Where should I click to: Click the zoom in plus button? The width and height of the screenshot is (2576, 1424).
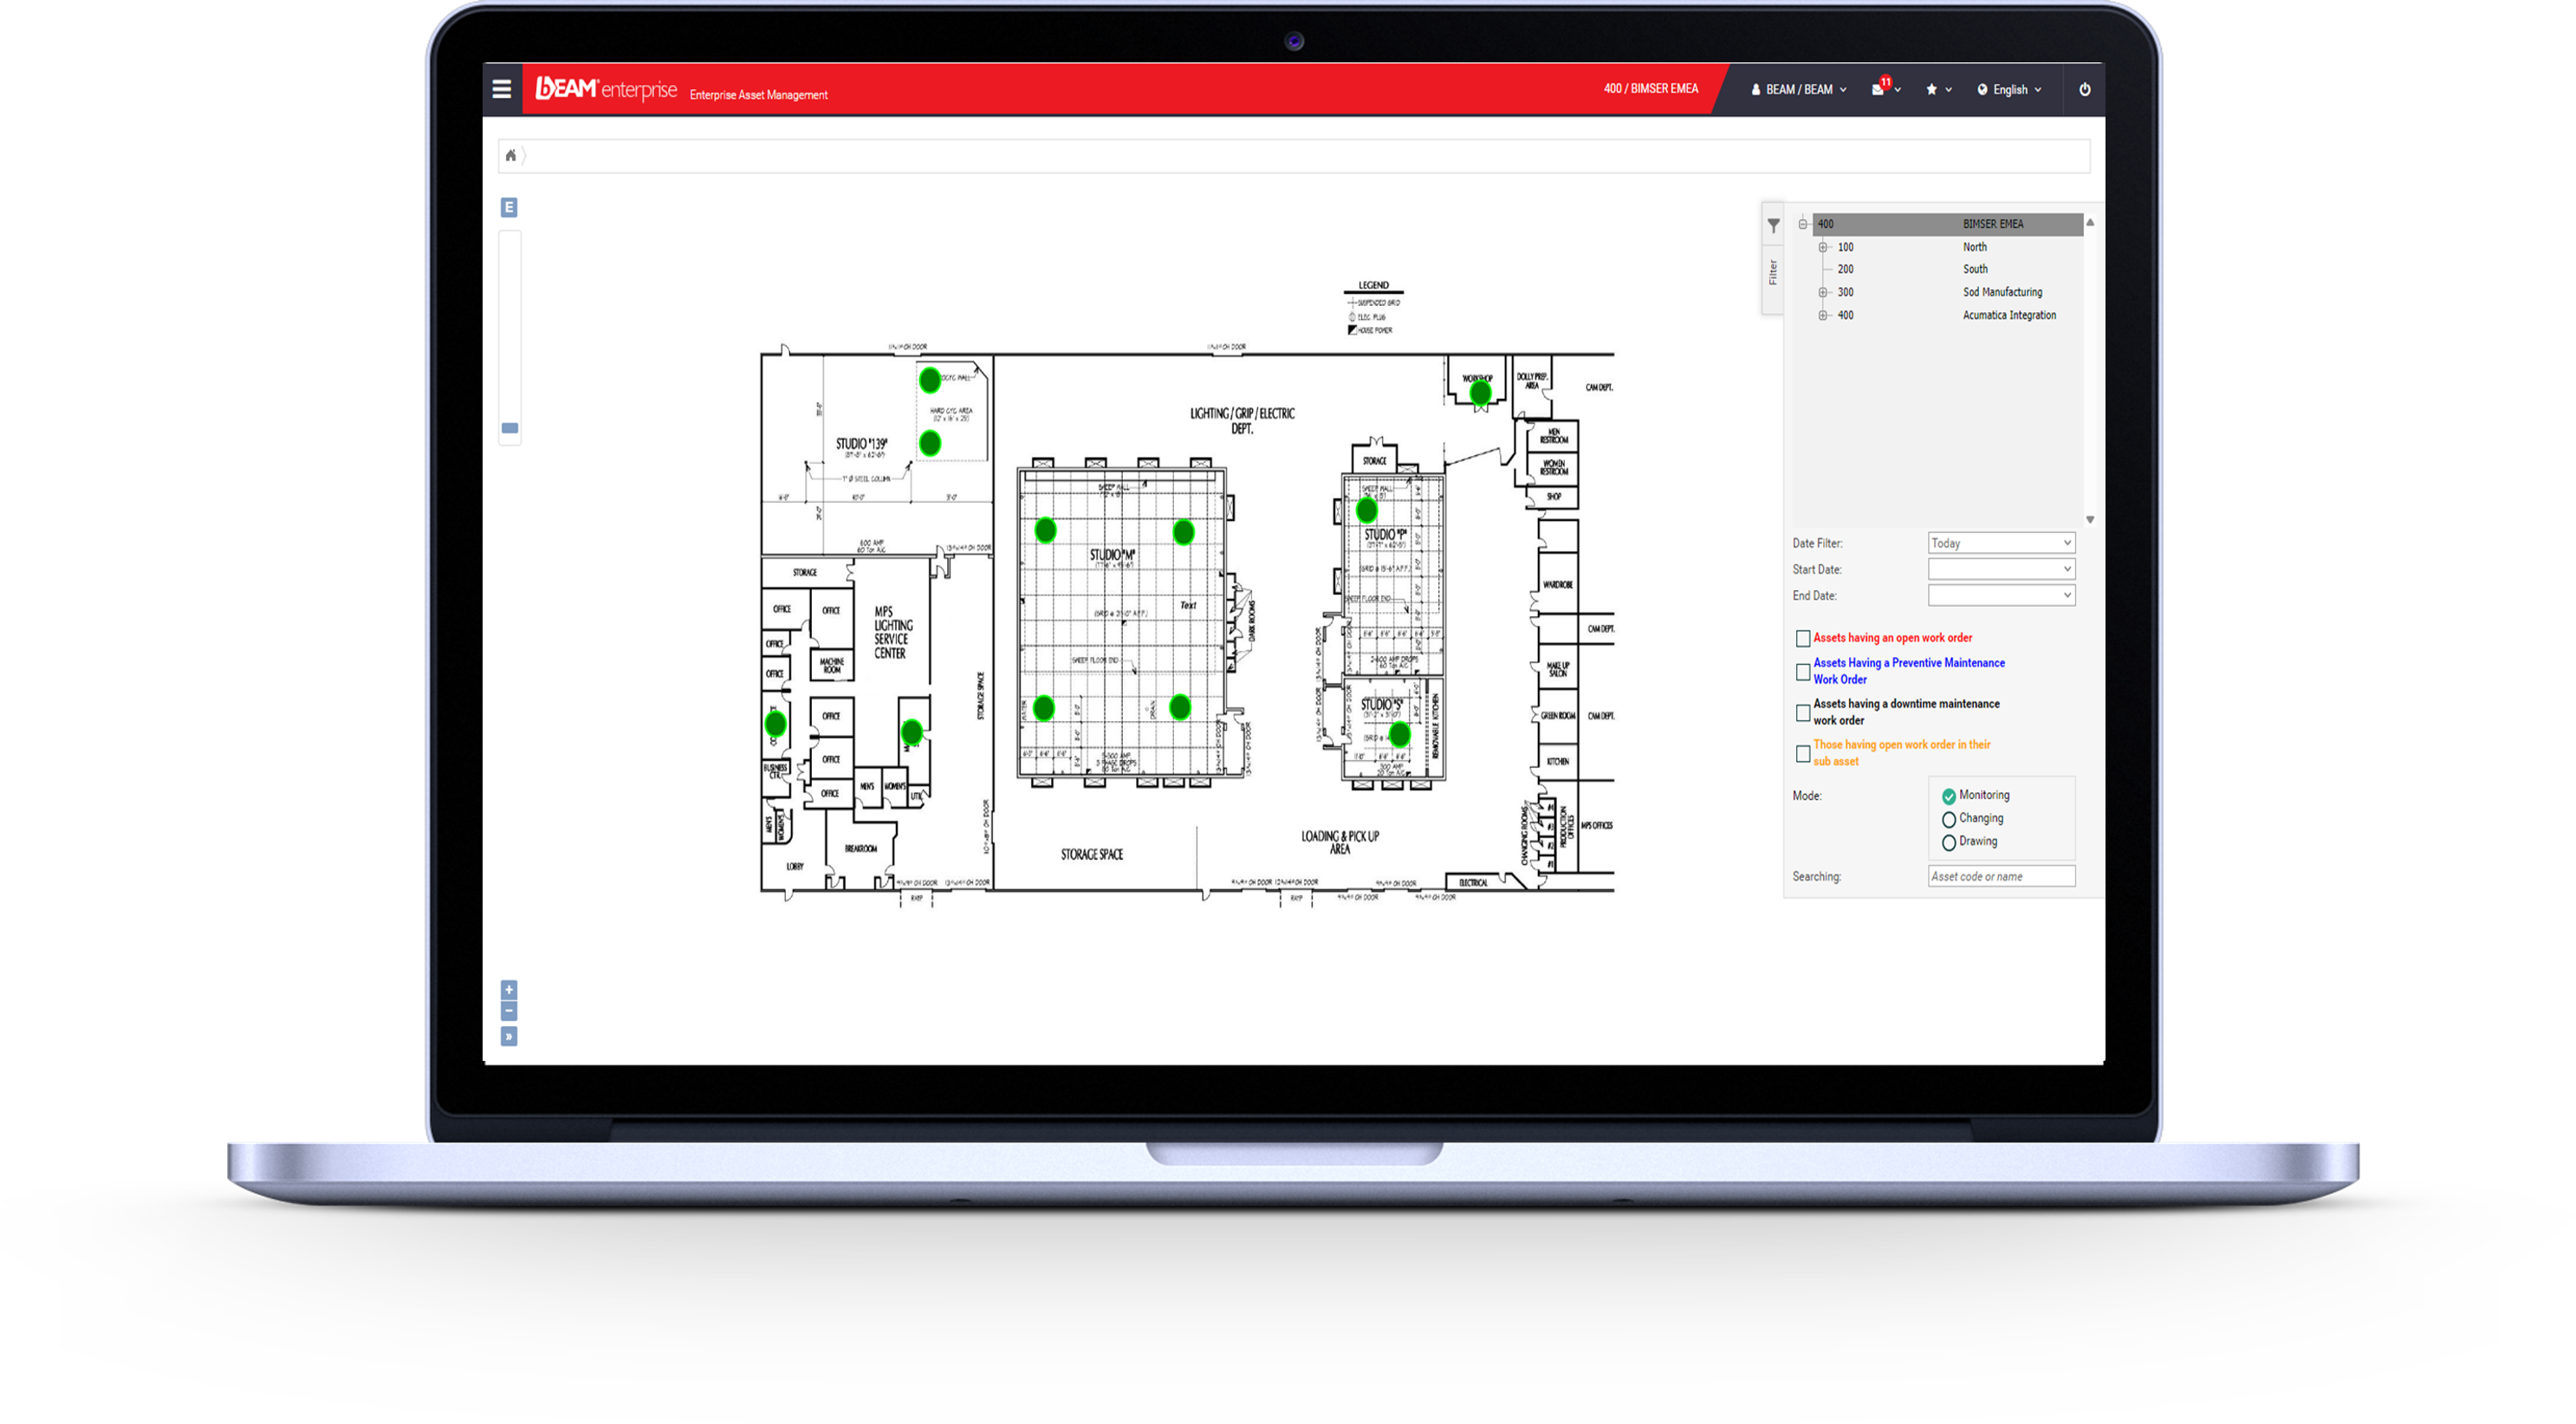click(x=509, y=989)
